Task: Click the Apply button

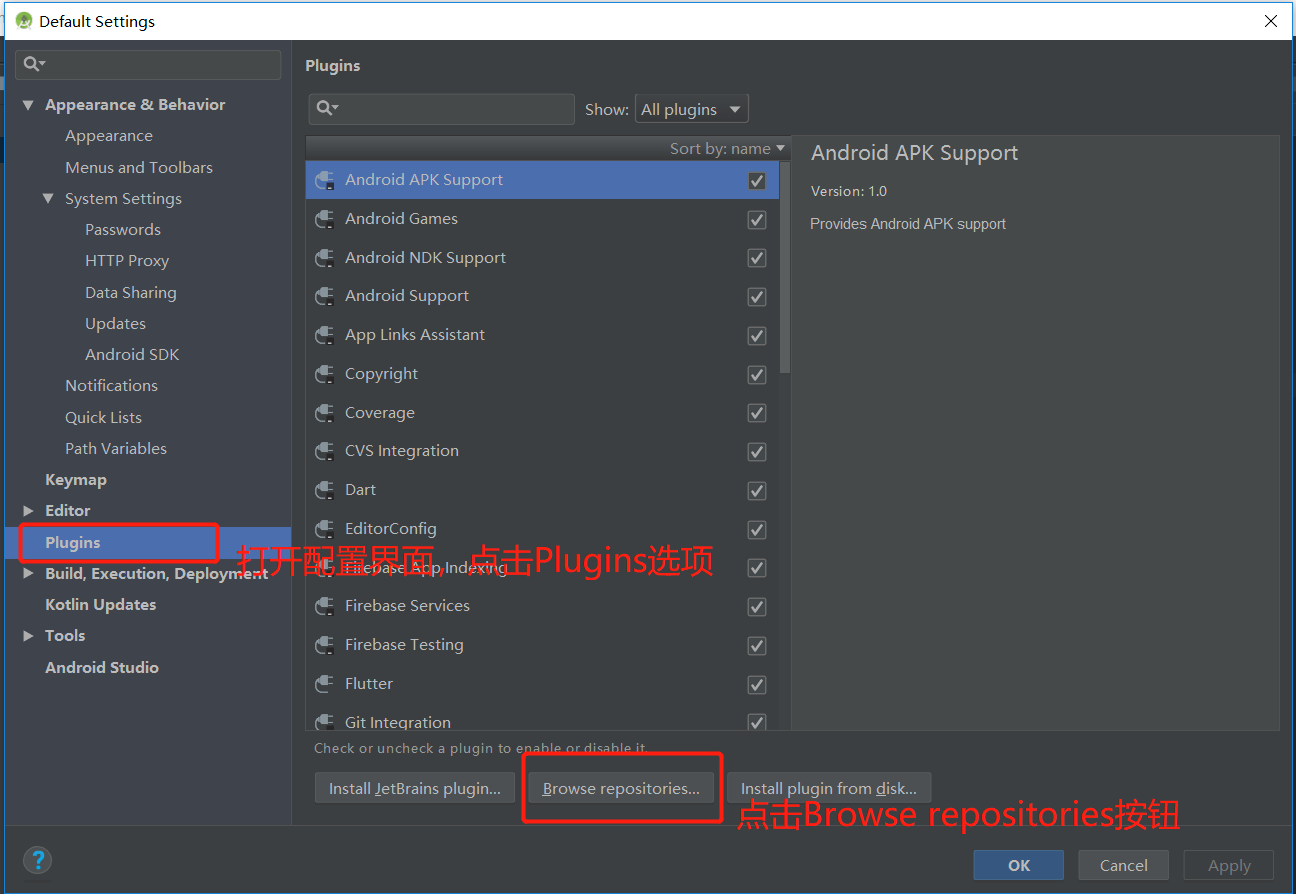Action: click(x=1229, y=865)
